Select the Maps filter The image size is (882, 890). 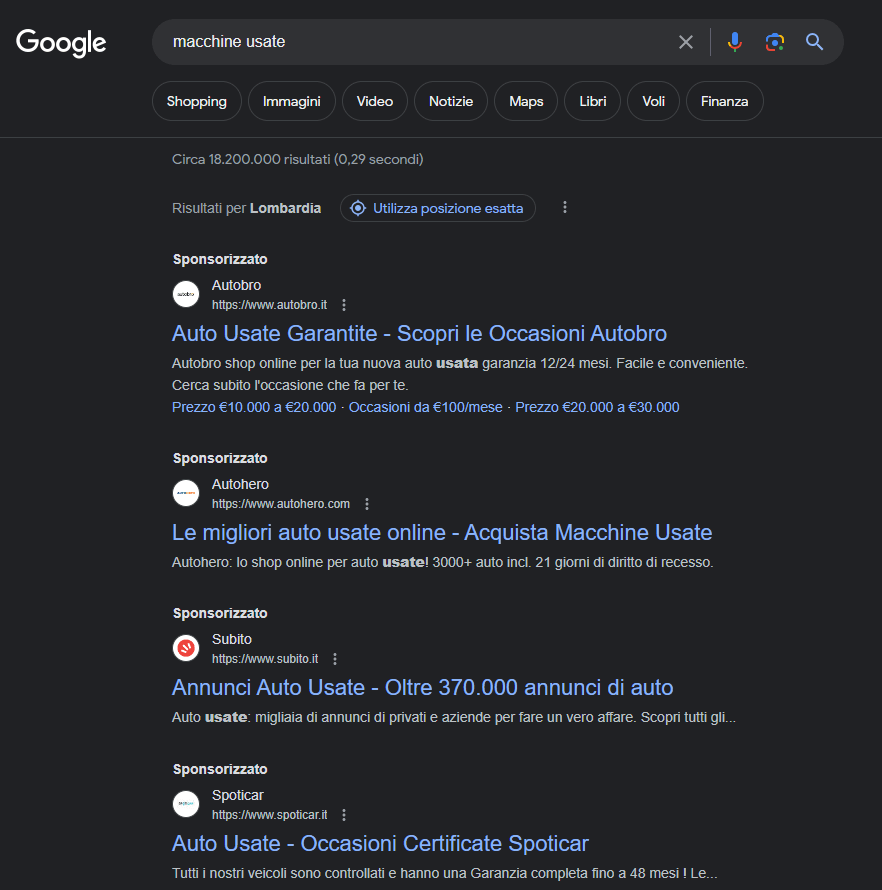coord(526,101)
